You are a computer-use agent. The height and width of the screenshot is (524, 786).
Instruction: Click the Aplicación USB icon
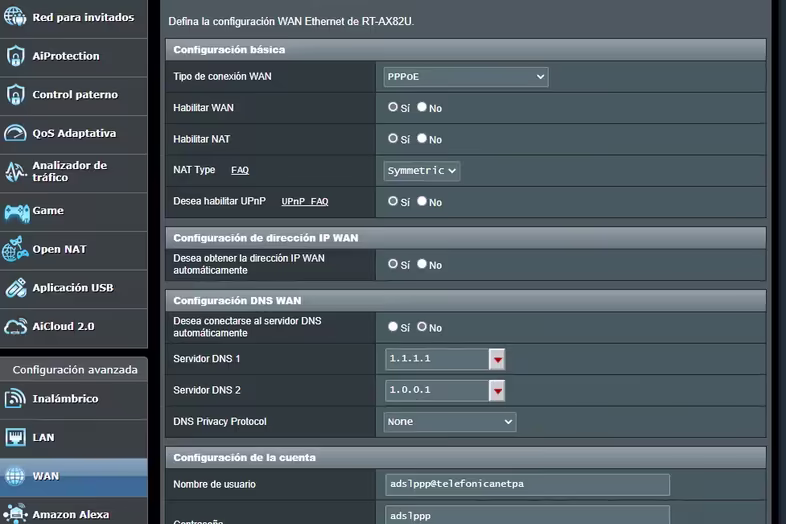(x=16, y=288)
